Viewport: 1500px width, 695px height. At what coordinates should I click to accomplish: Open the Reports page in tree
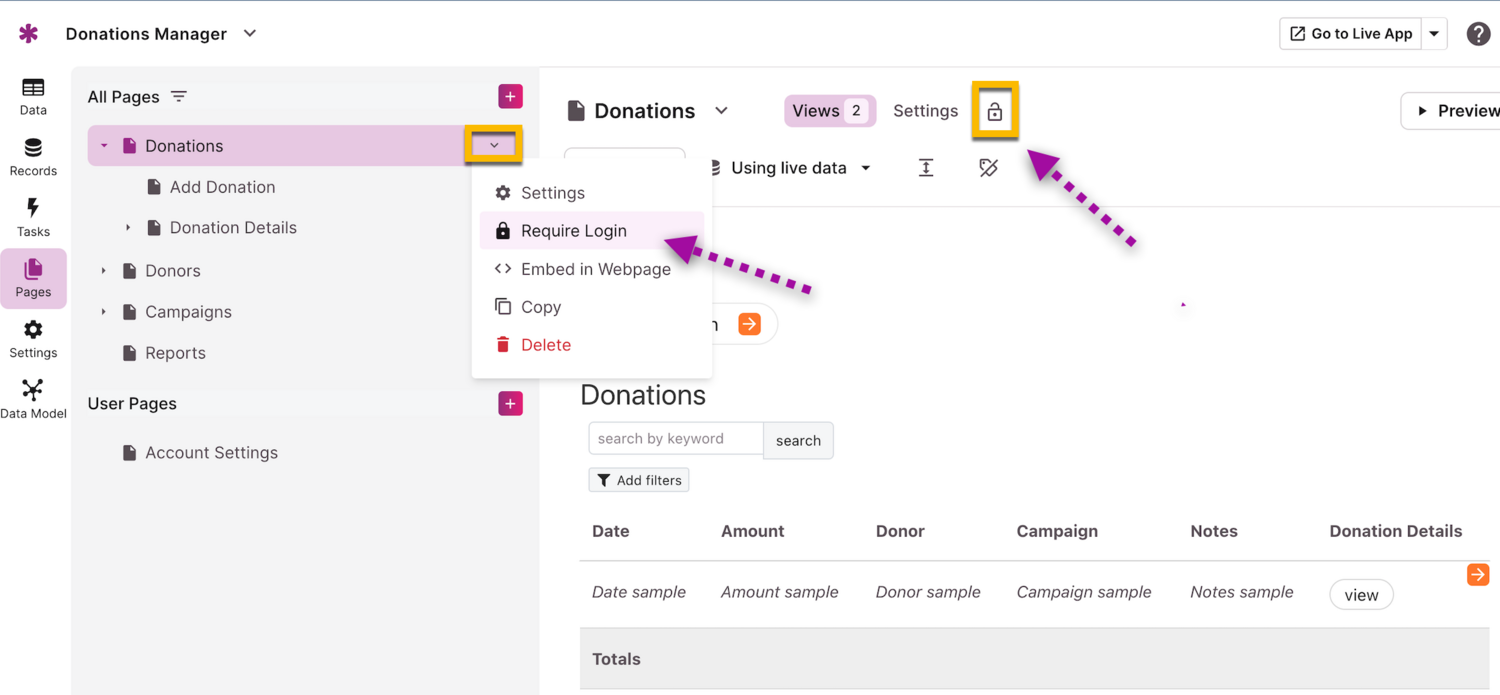(x=175, y=353)
